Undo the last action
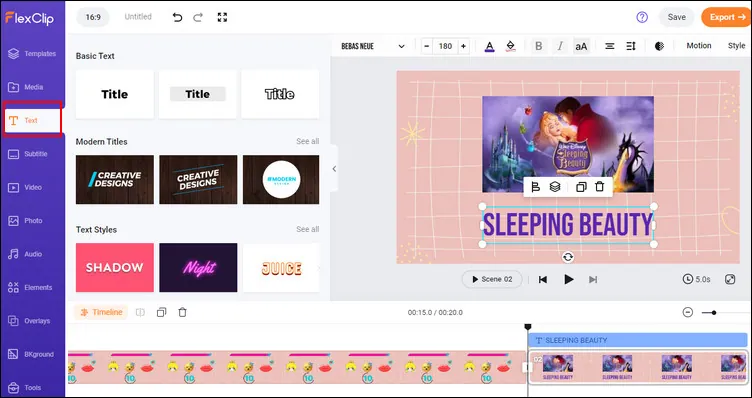The height and width of the screenshot is (398, 752). [x=177, y=17]
